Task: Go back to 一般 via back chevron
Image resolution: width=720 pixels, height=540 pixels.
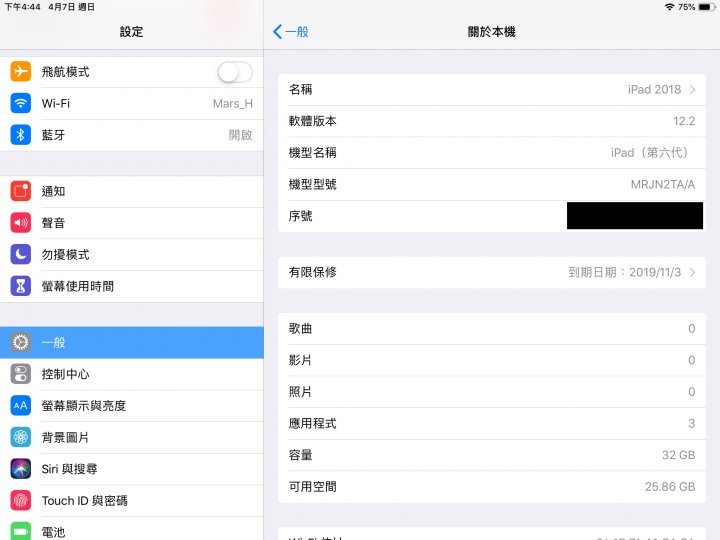Action: 291,32
